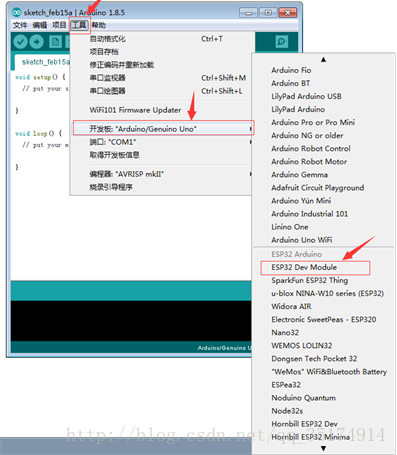Expand 开发板 Arduino/Genuino Uno submenu
Image resolution: width=397 pixels, height=455 pixels.
[163, 128]
